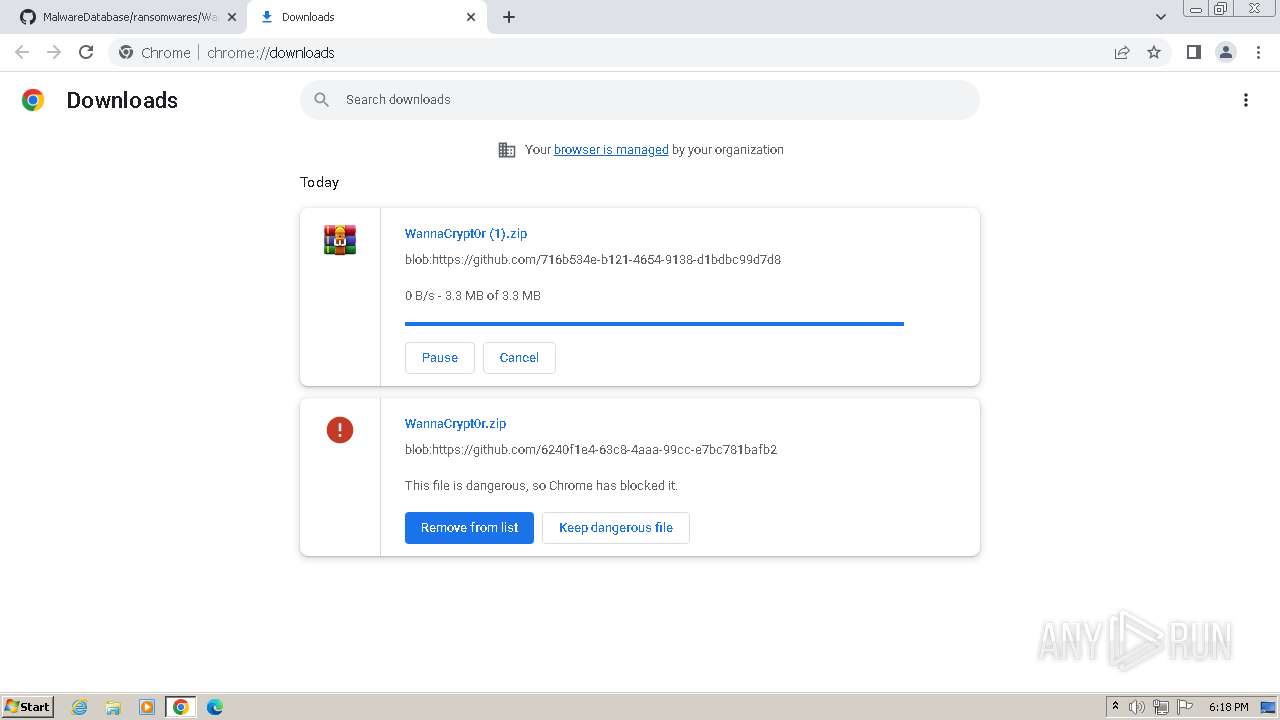Click the managed organization building icon
1280x720 pixels.
pyautogui.click(x=507, y=150)
